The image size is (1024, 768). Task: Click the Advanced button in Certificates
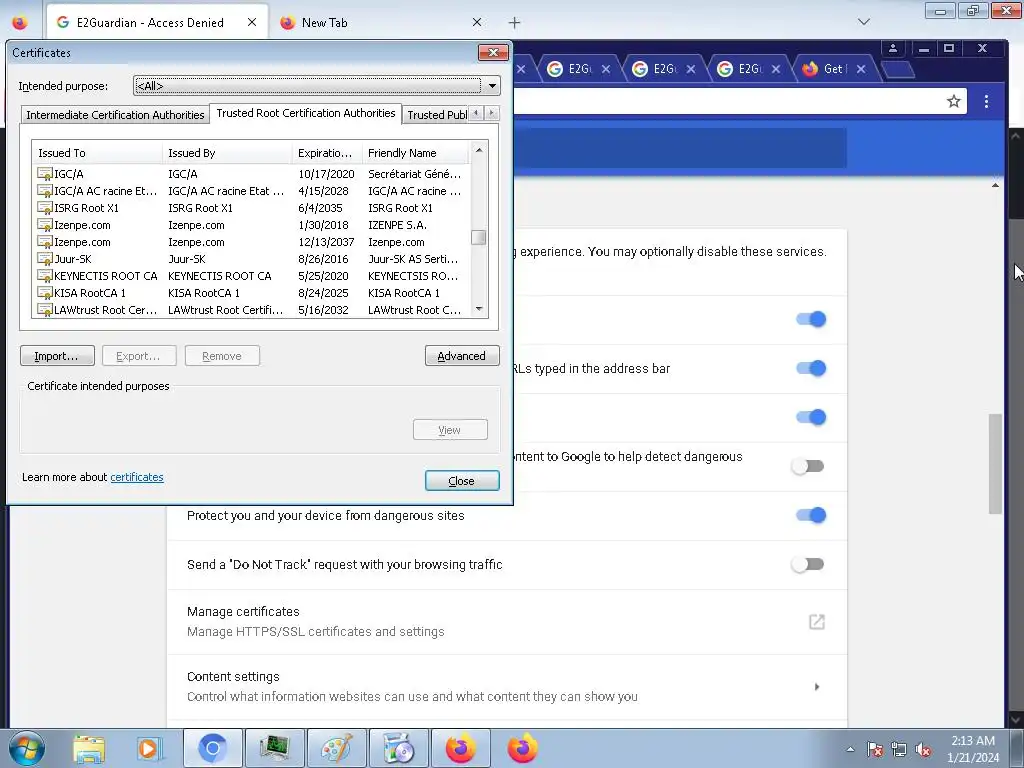click(462, 356)
